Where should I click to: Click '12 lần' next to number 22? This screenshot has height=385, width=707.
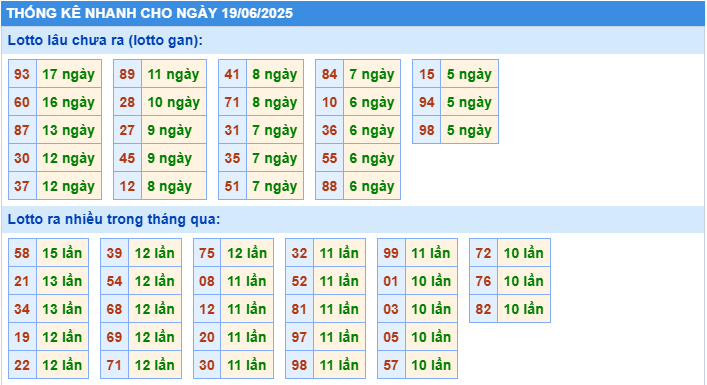coord(62,365)
